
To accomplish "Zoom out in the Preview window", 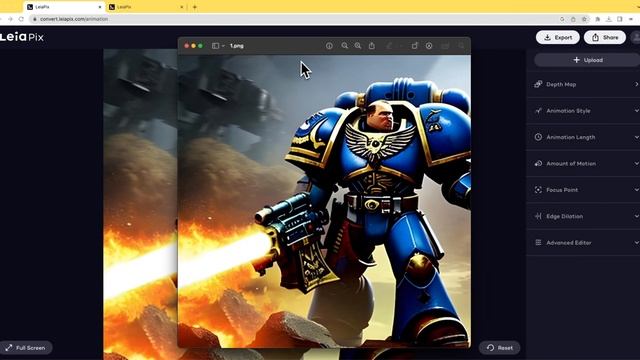I will tap(344, 46).
